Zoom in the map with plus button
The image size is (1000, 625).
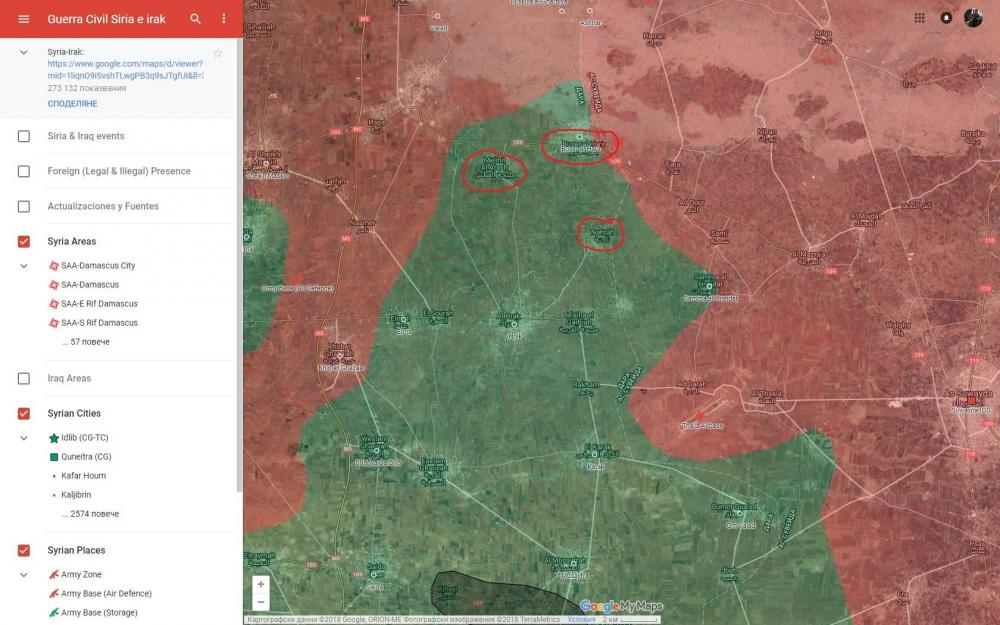[x=261, y=584]
